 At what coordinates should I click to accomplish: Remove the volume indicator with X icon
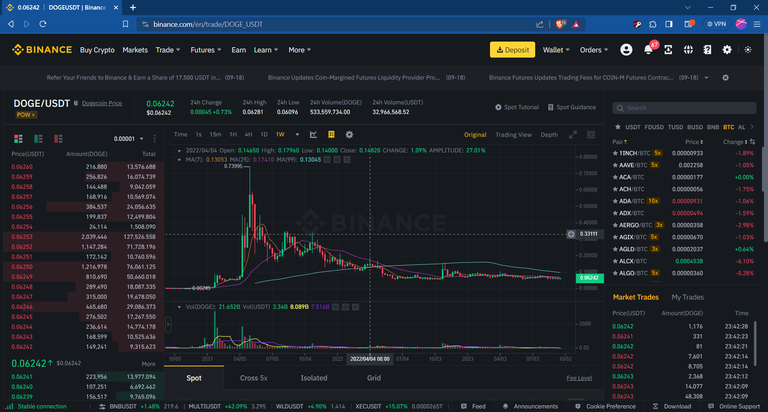click(356, 307)
